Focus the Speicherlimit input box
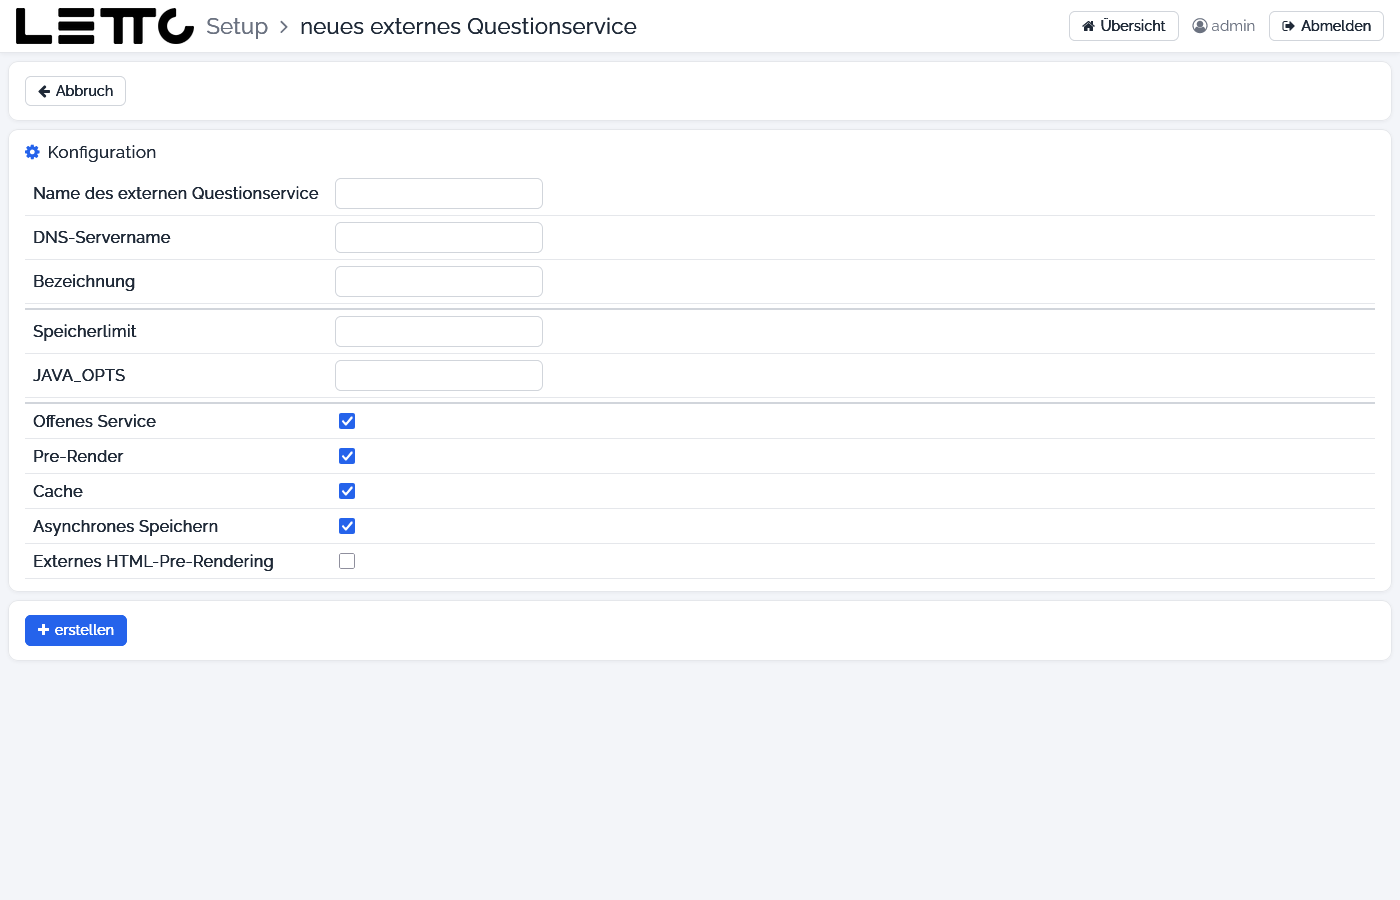1400x900 pixels. [x=439, y=332]
